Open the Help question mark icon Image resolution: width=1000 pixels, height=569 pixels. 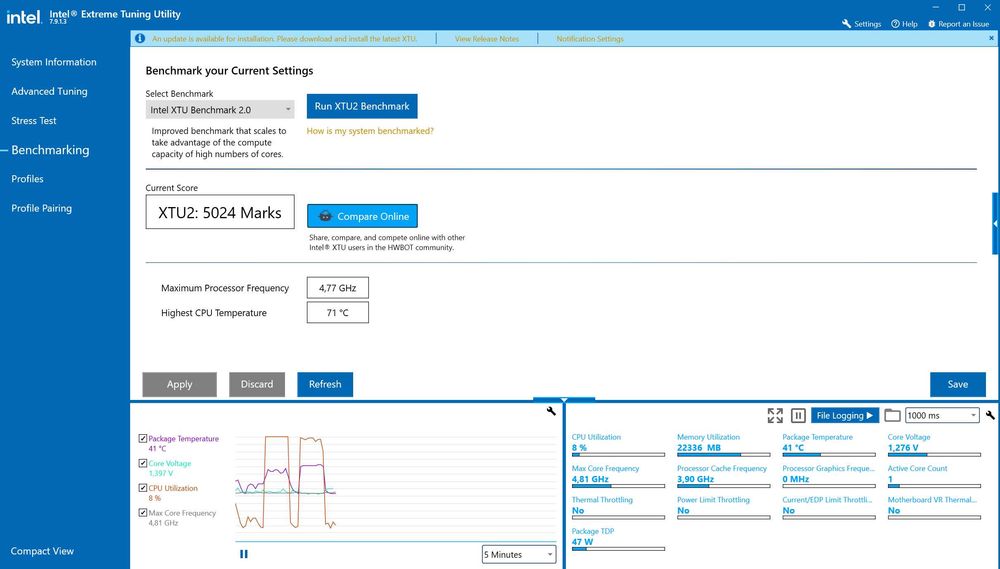click(895, 24)
